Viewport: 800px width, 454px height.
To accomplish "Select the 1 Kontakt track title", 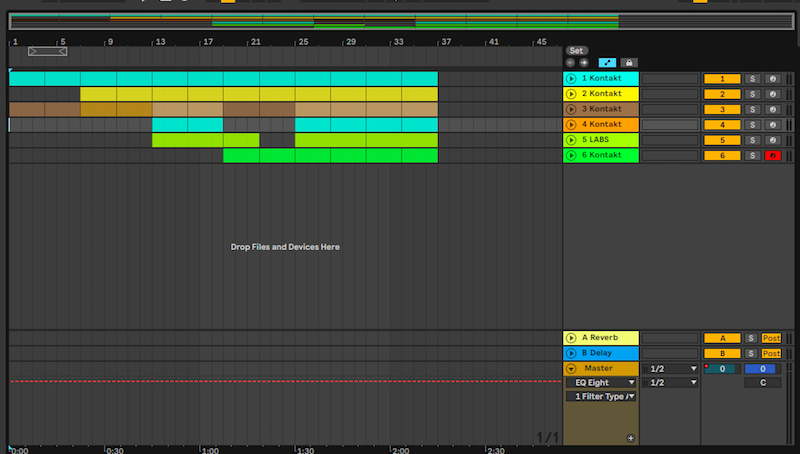I will [602, 78].
